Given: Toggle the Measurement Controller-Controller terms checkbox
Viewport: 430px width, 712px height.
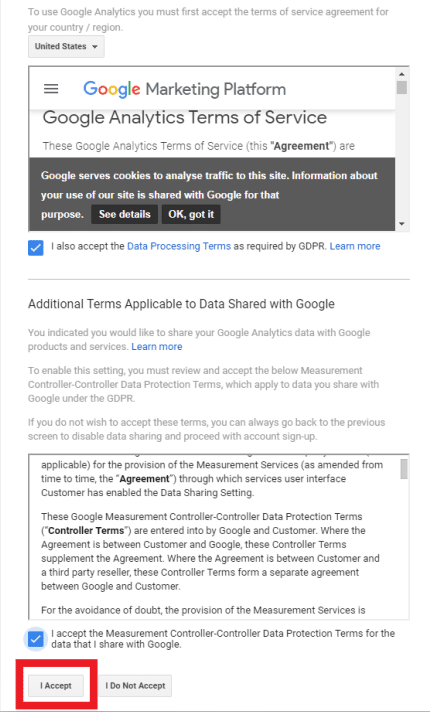Looking at the screenshot, I should [35, 639].
